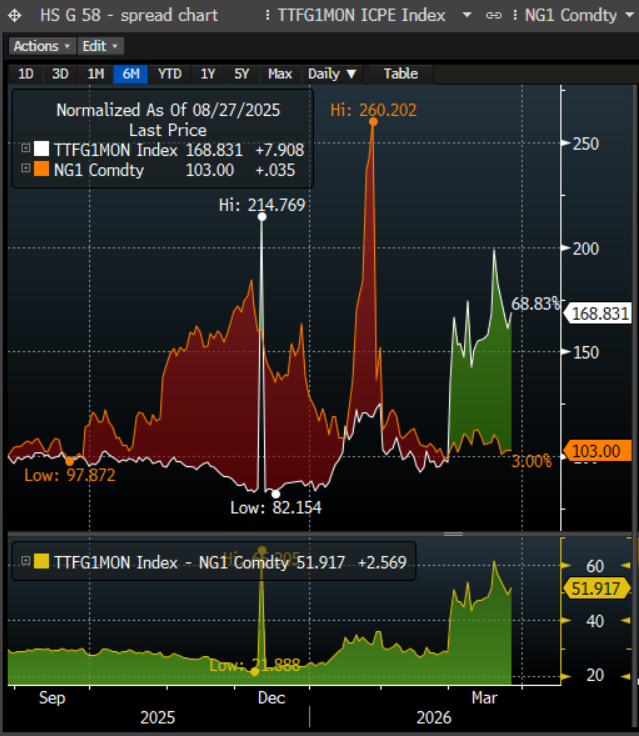The width and height of the screenshot is (639, 736).
Task: Click the Normalized As Of 08/27/2025 text
Action: 168,110
